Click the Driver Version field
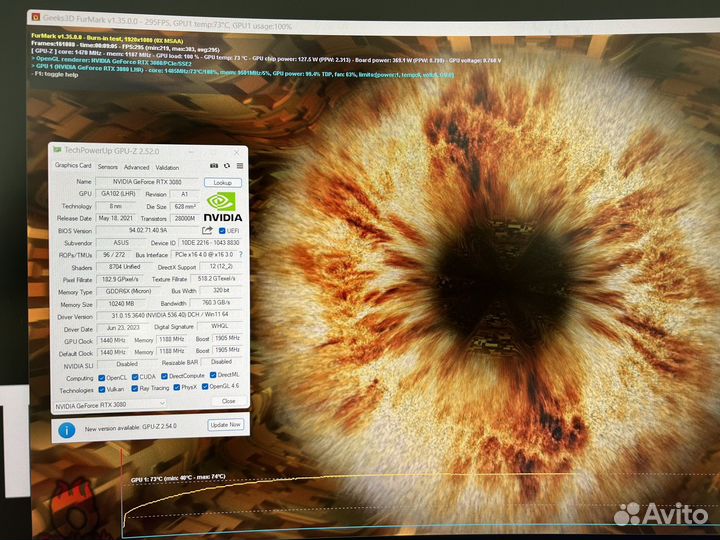Image resolution: width=720 pixels, height=540 pixels. point(170,315)
